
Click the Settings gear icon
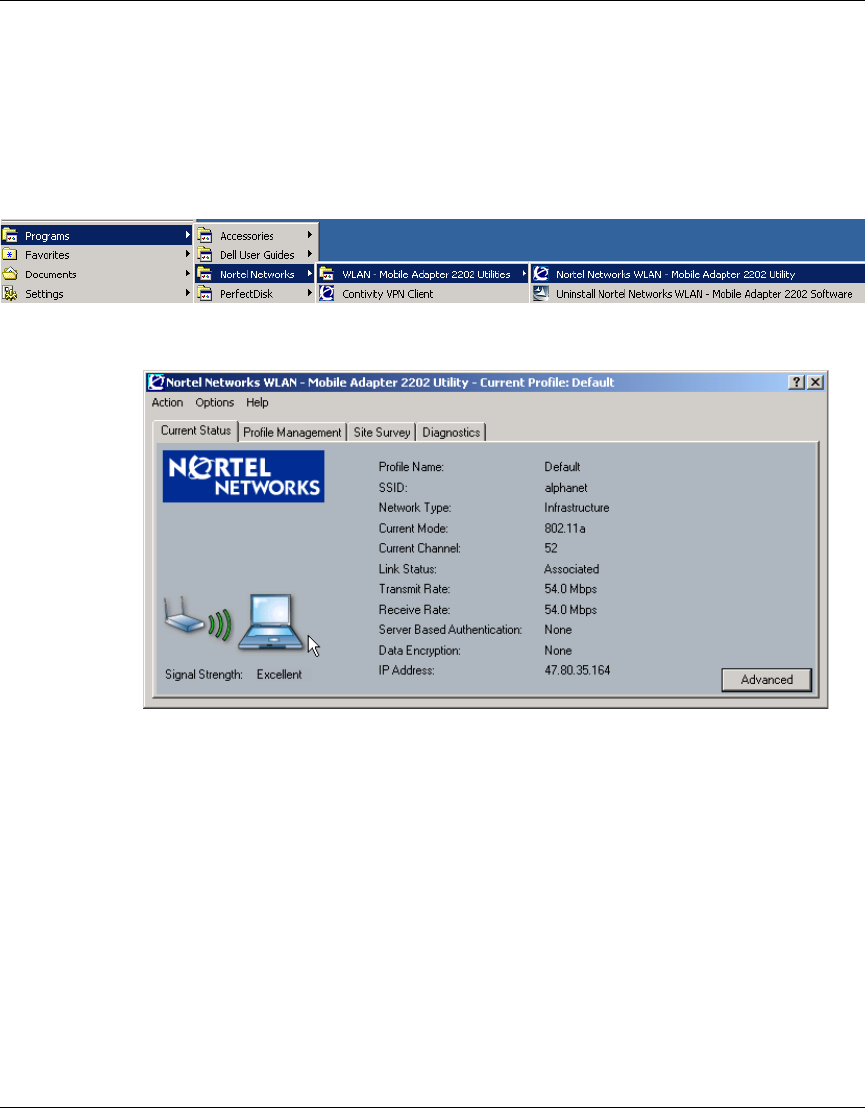[10, 293]
